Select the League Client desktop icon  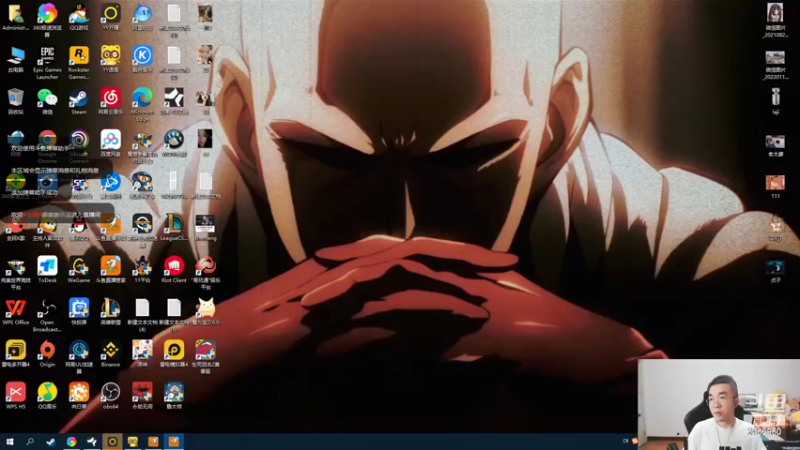coord(174,228)
